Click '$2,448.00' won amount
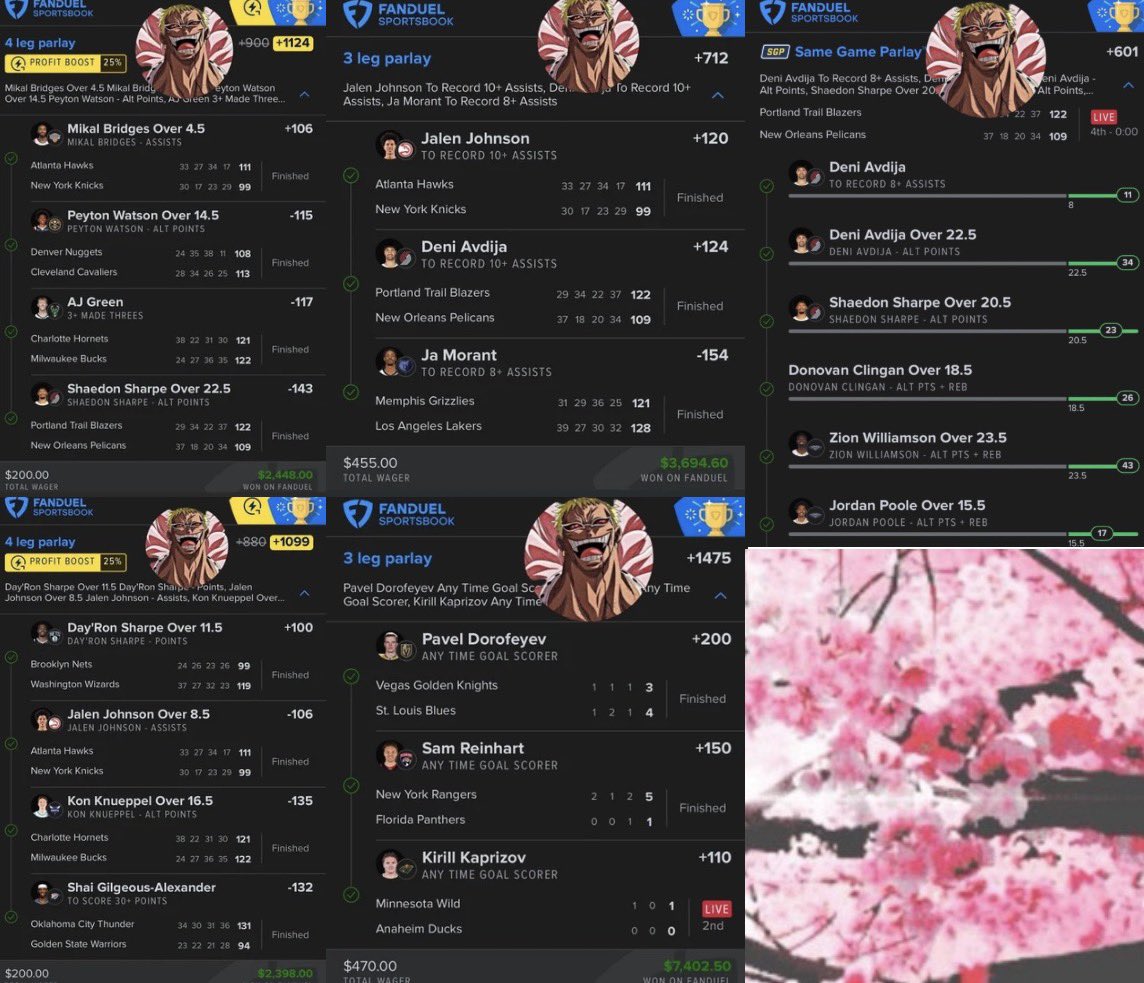 pos(285,474)
